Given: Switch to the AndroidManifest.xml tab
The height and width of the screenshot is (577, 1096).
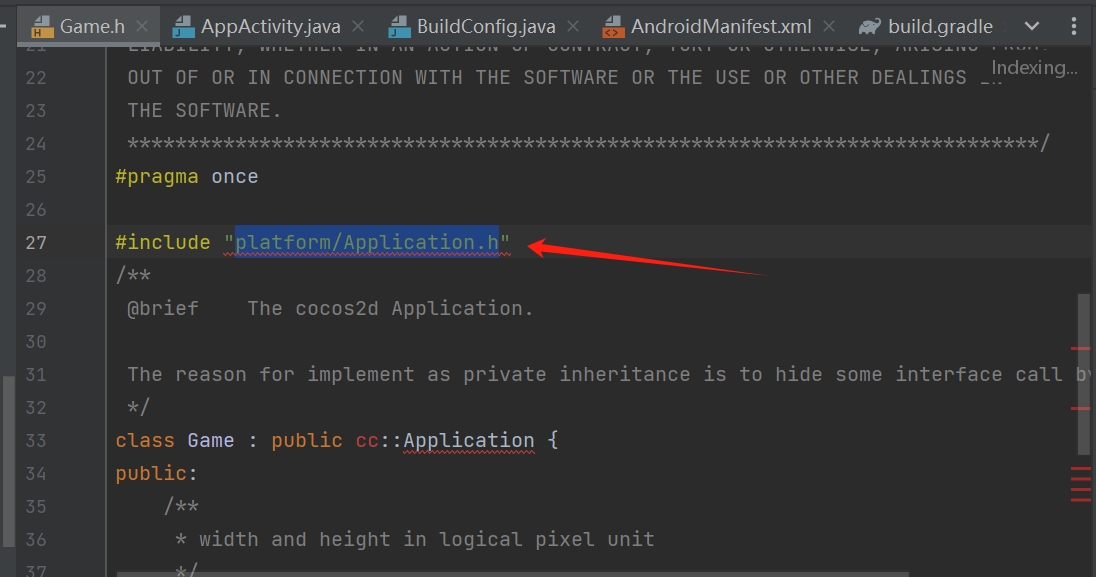Looking at the screenshot, I should click(x=720, y=26).
